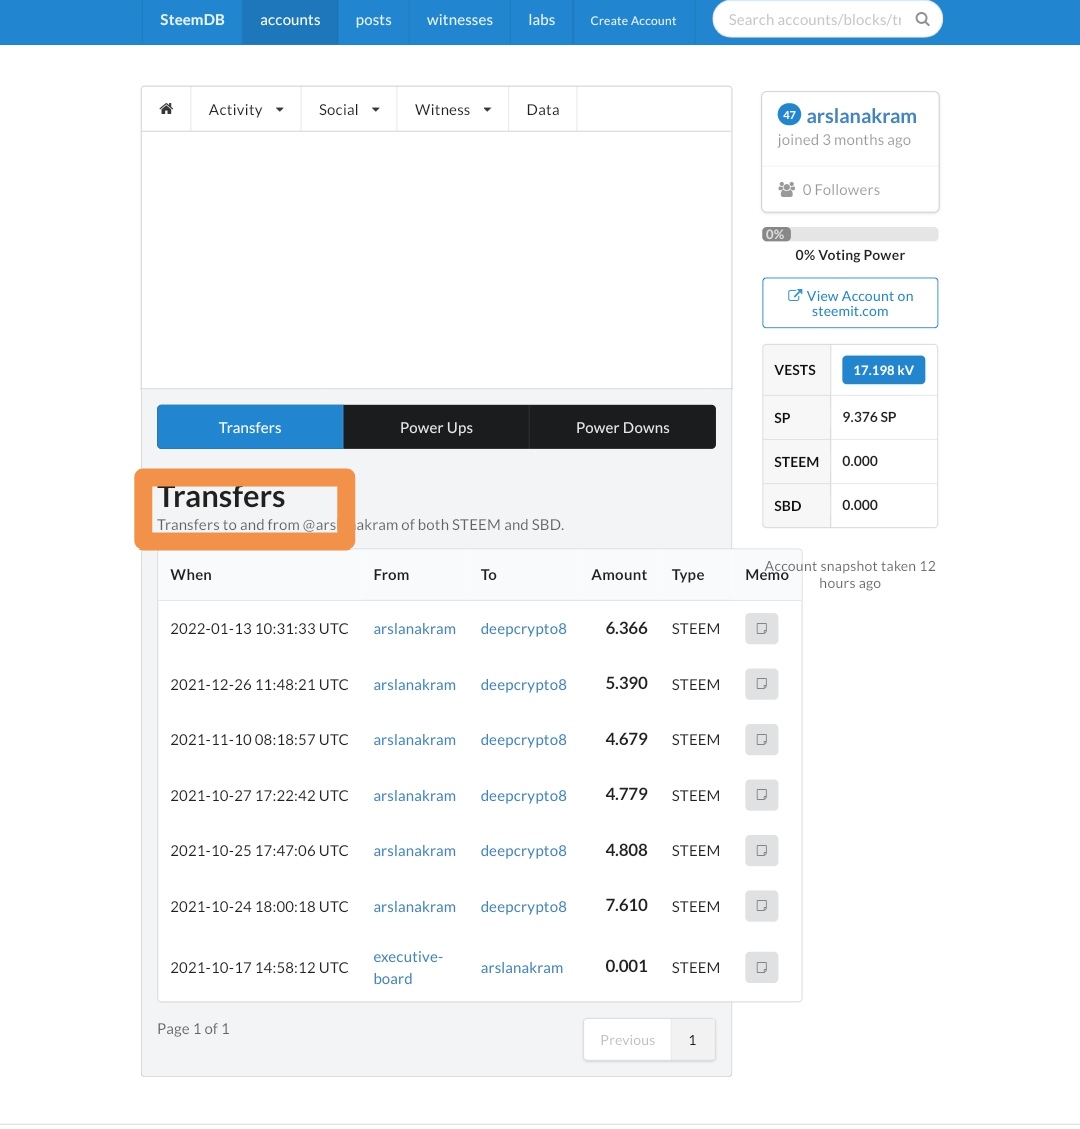Focus the search accounts/blocks input

click(x=814, y=19)
